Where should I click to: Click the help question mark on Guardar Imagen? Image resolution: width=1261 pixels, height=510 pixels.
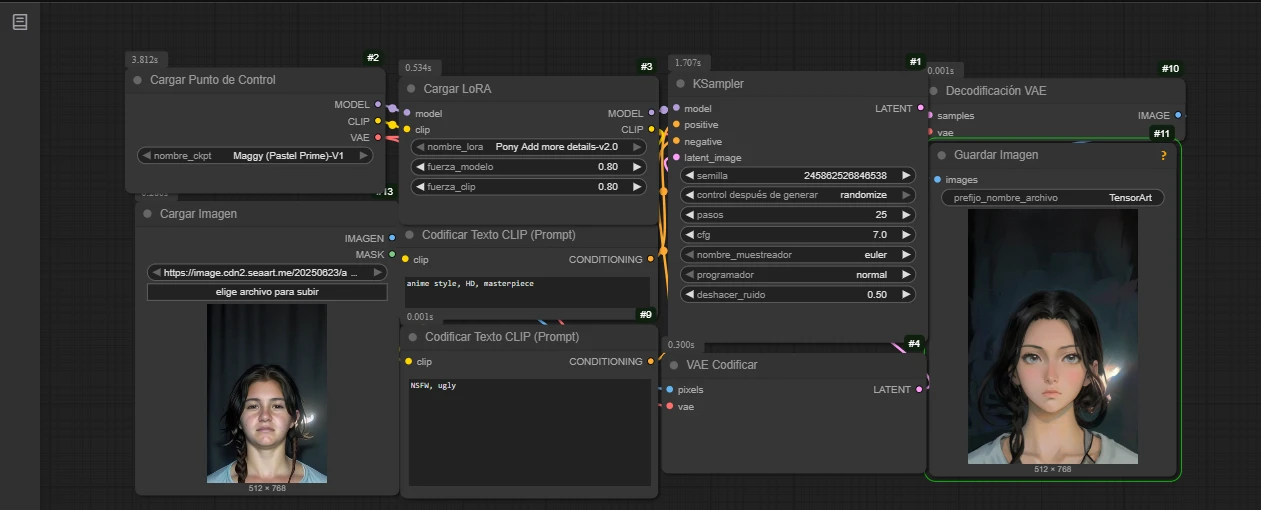(x=1163, y=155)
